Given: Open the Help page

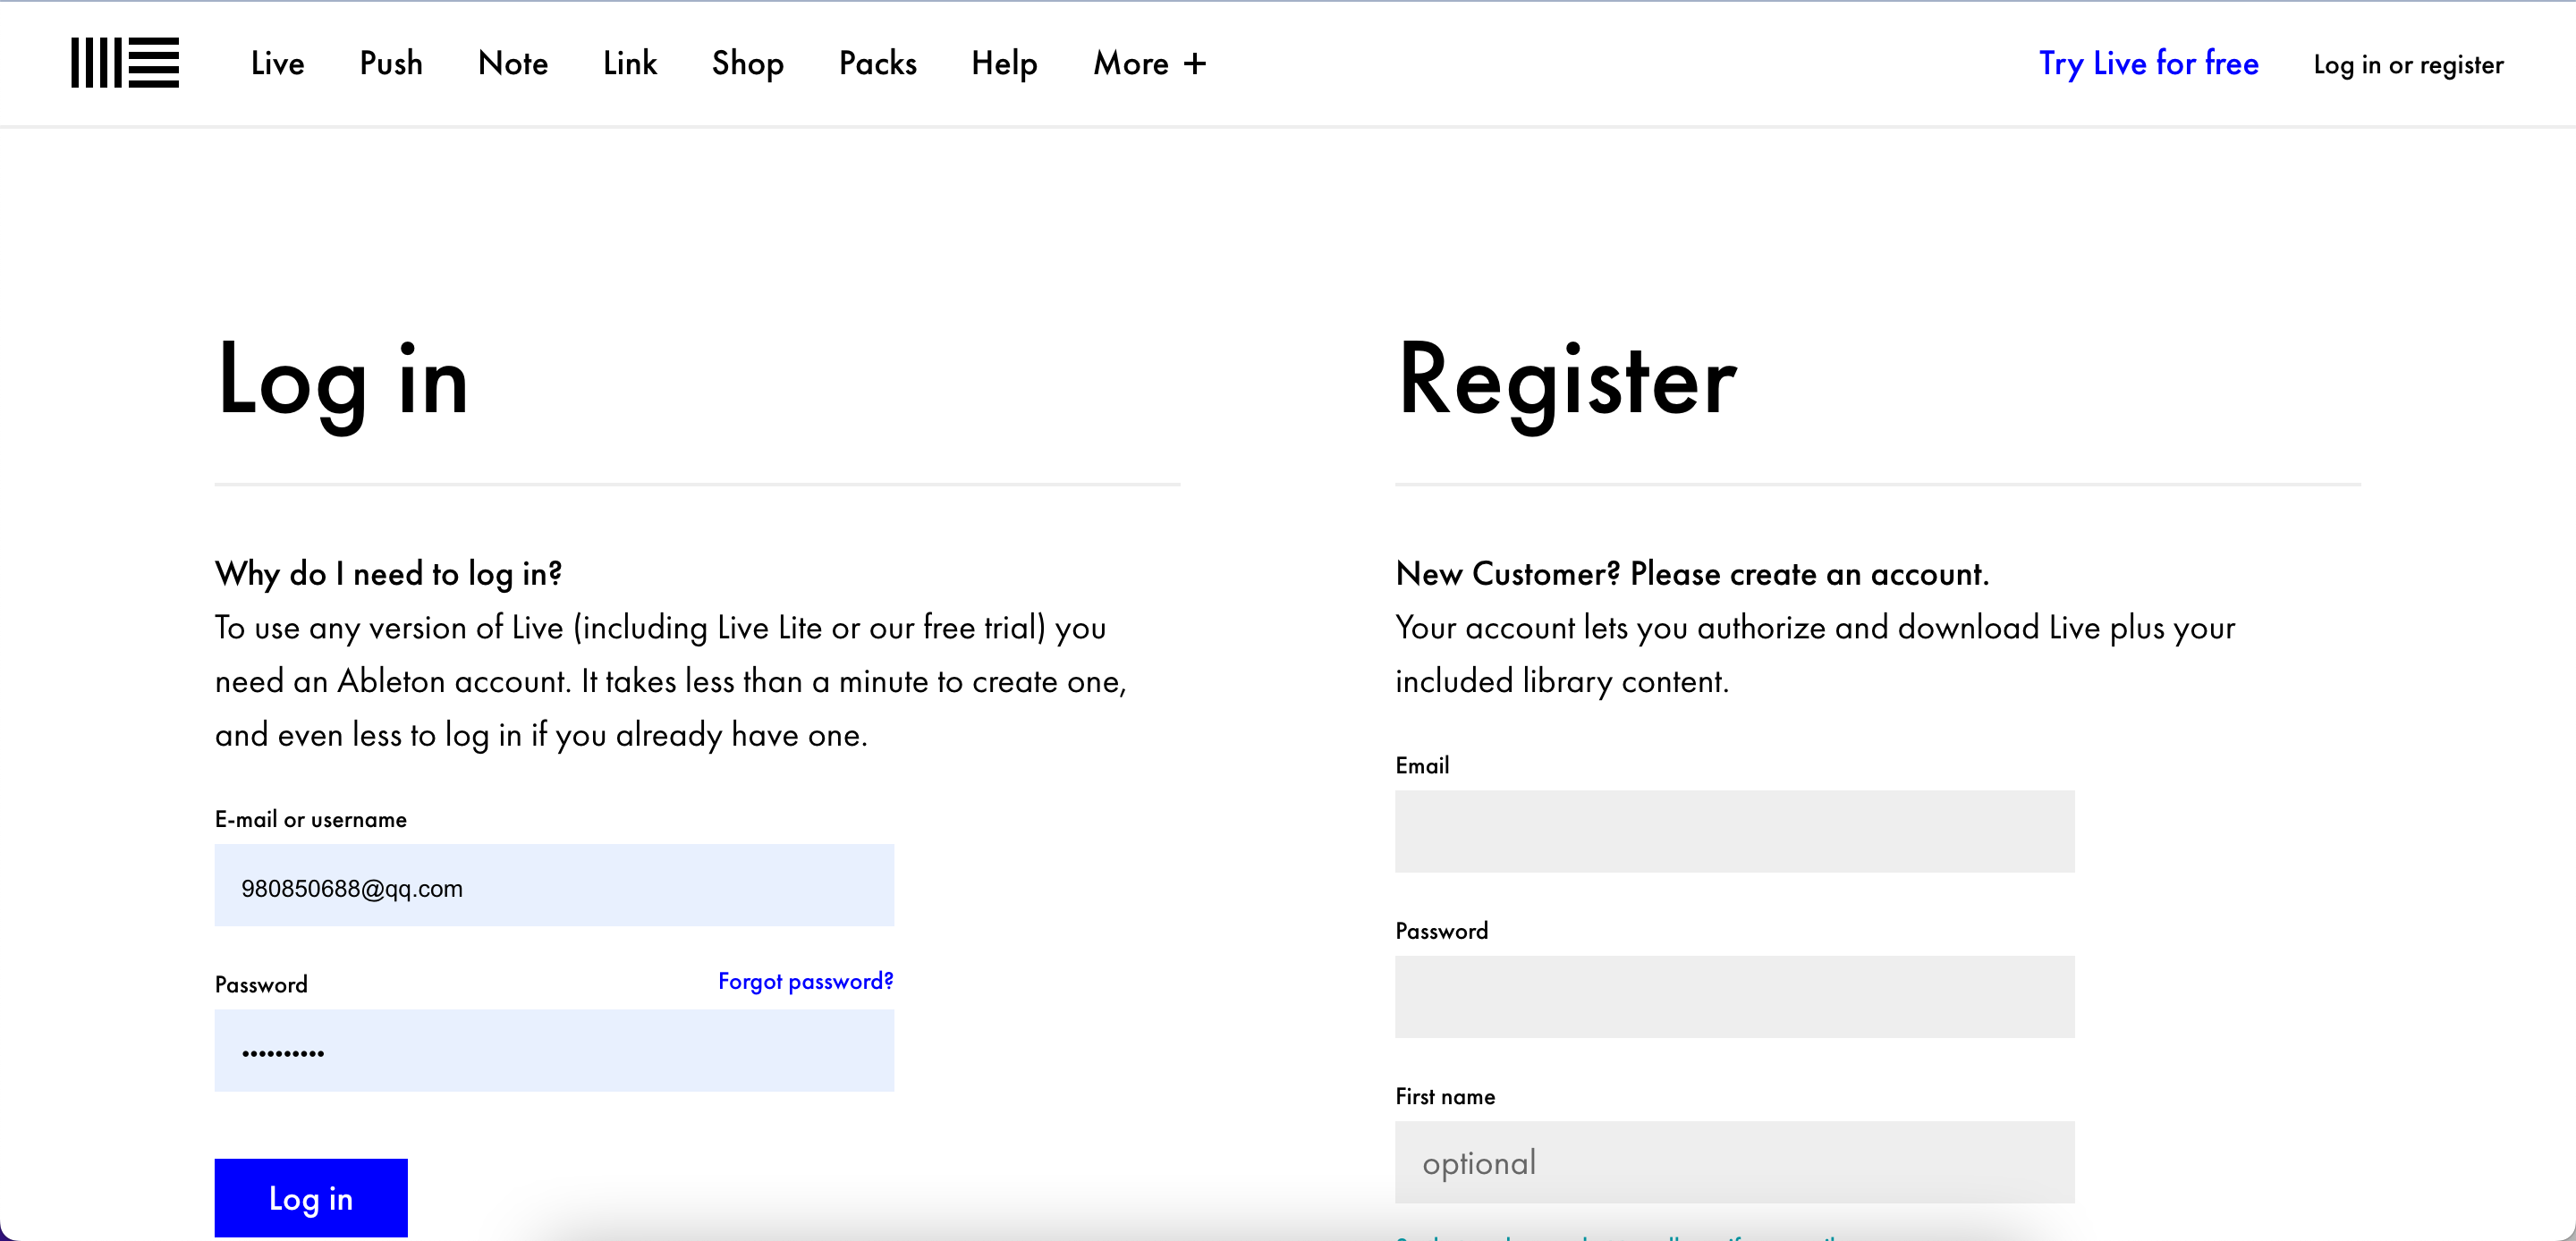Looking at the screenshot, I should pyautogui.click(x=1004, y=64).
